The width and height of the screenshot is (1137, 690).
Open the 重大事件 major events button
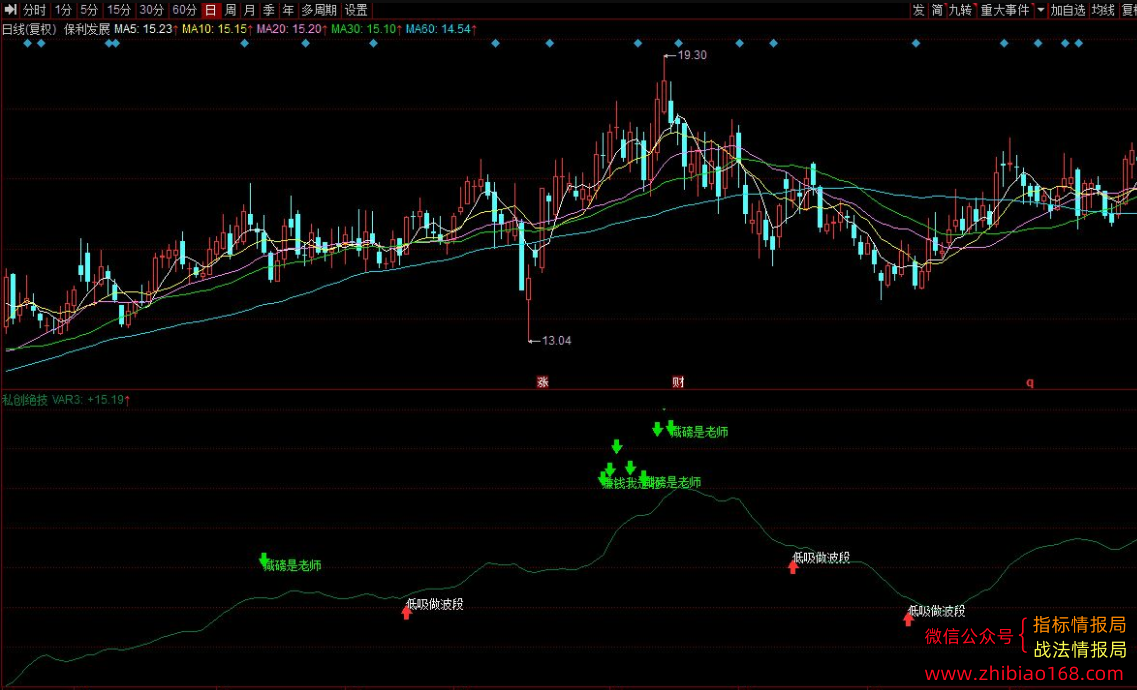(1004, 10)
